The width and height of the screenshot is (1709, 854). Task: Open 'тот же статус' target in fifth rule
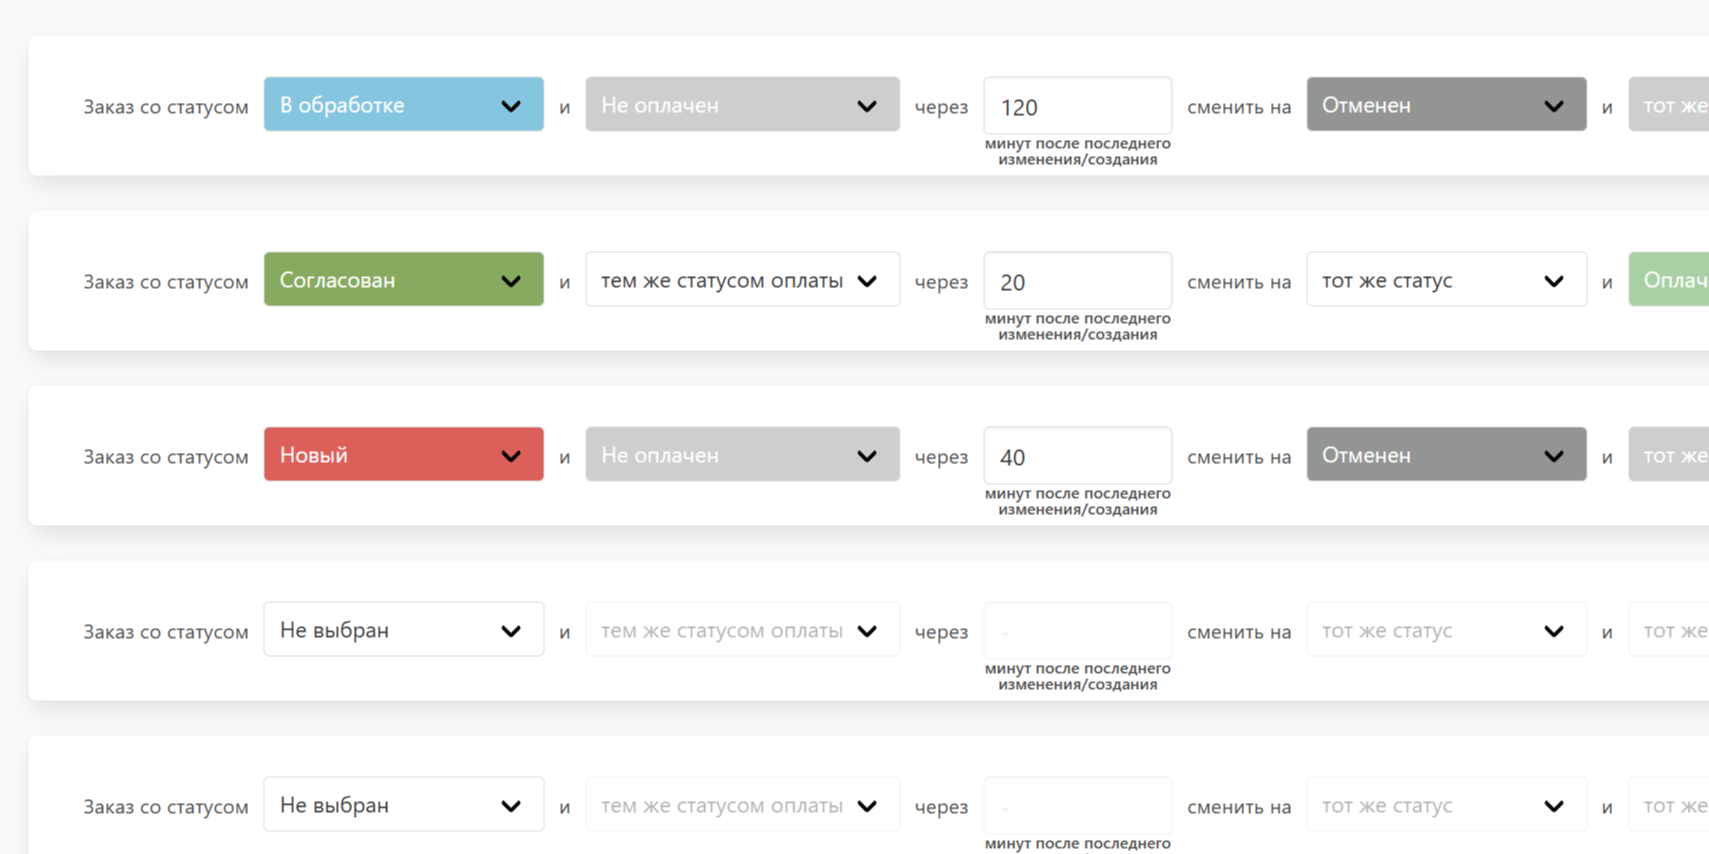click(1445, 805)
